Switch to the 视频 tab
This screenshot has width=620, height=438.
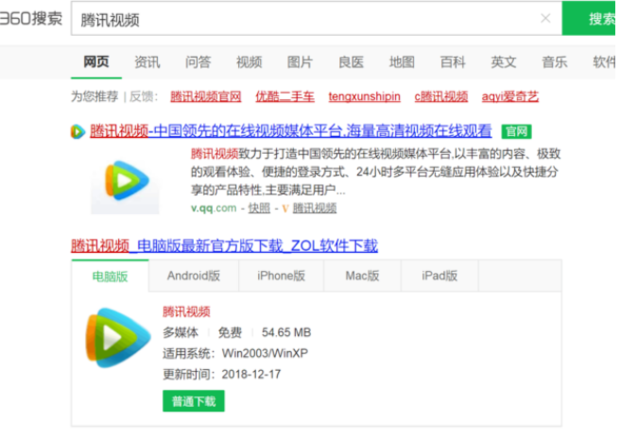click(x=249, y=62)
